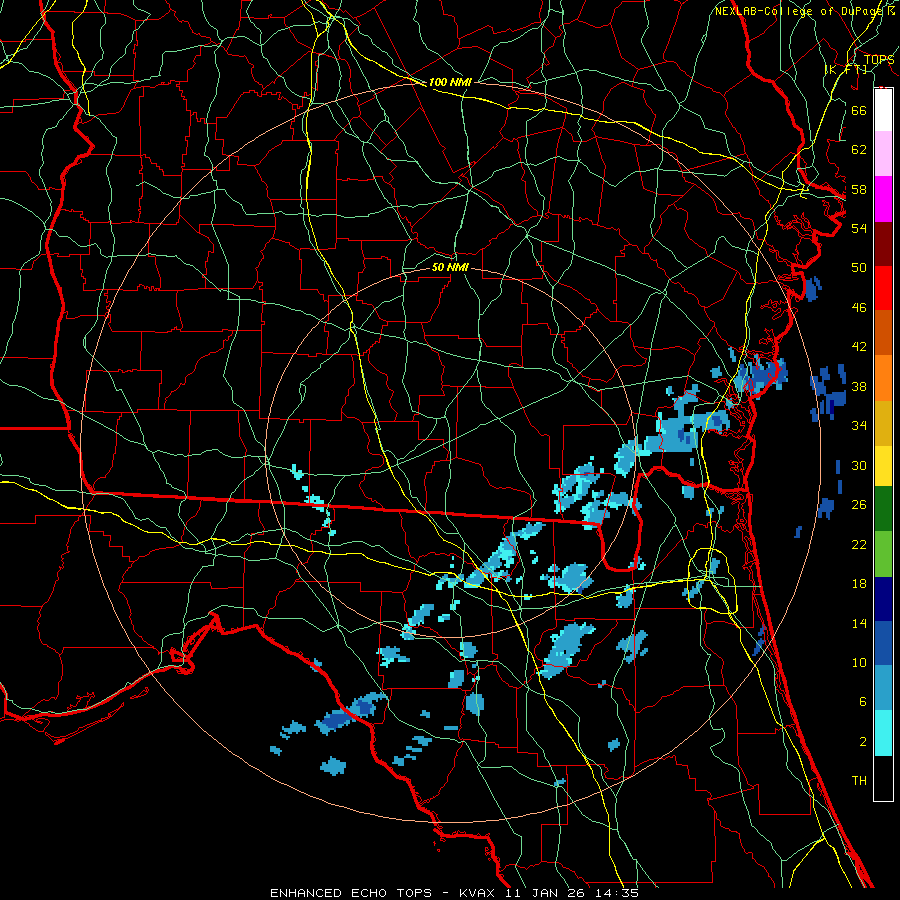Click the '22' legend scale value
Screen dimensions: 900x900
point(859,544)
